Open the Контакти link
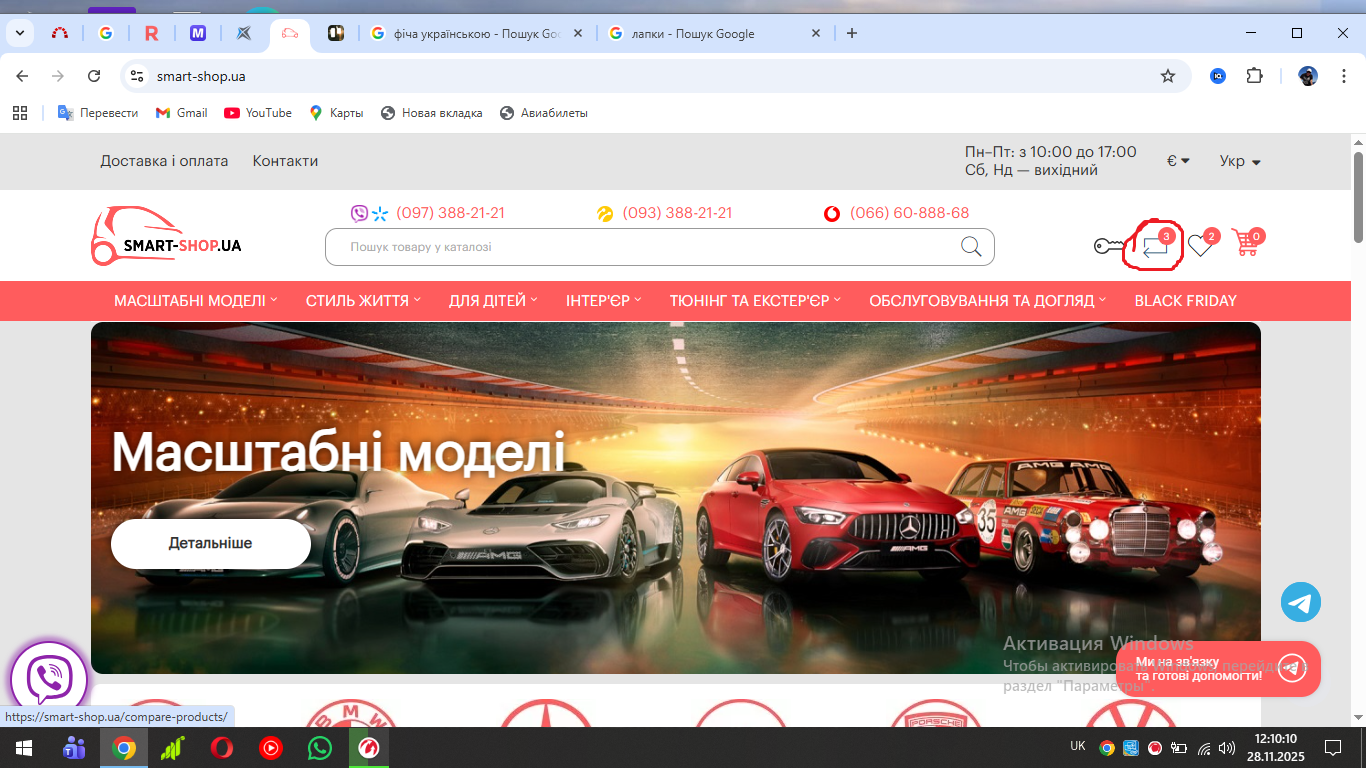Image resolution: width=1366 pixels, height=768 pixels. tap(285, 161)
